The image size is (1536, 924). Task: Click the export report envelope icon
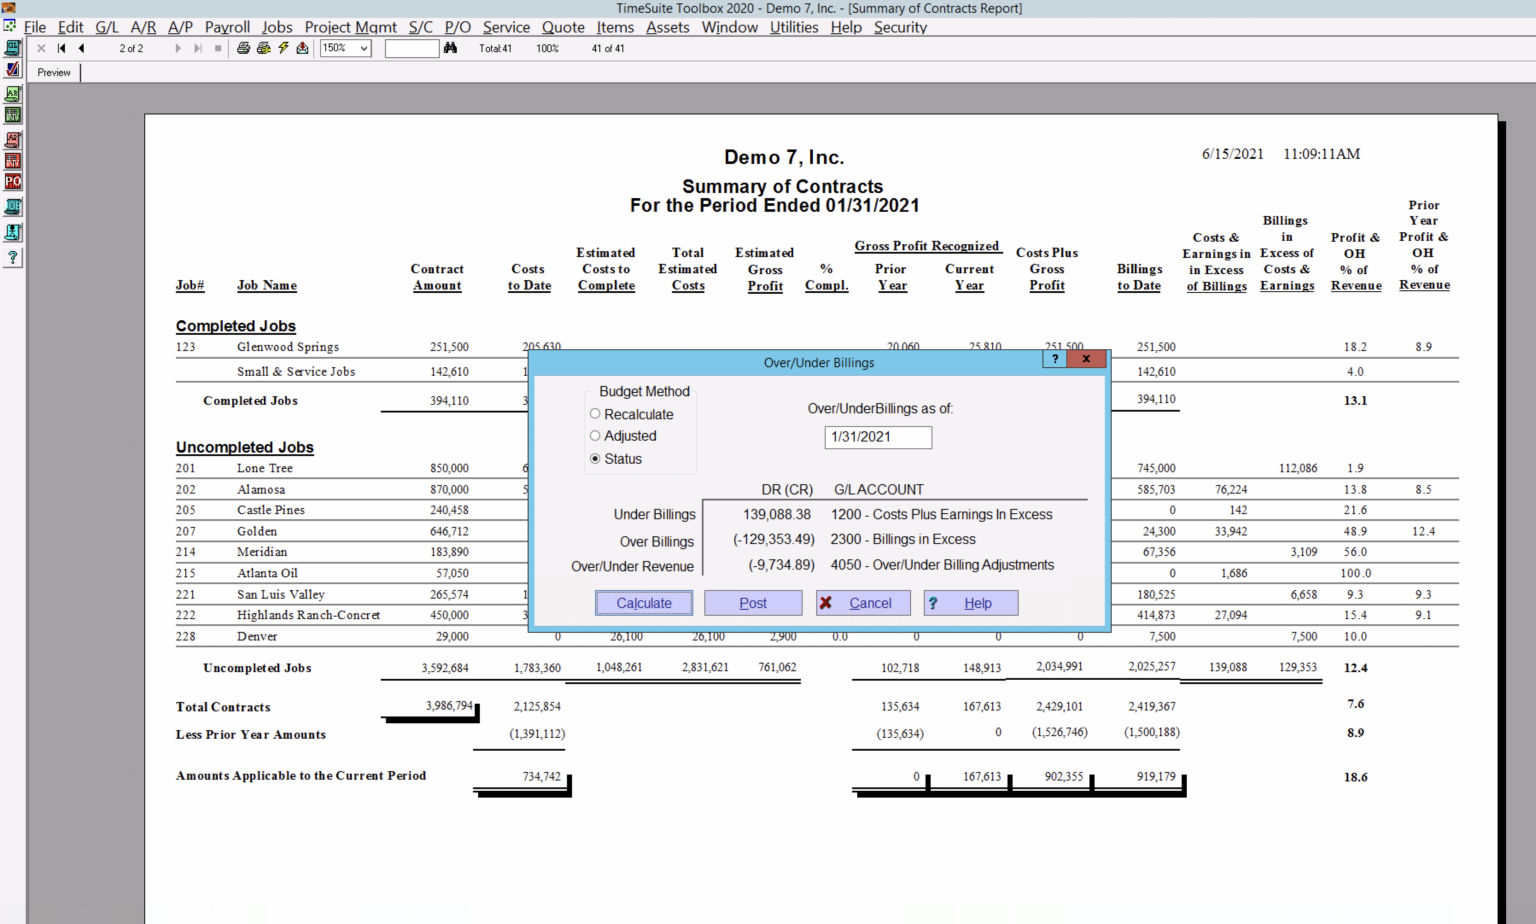[303, 48]
